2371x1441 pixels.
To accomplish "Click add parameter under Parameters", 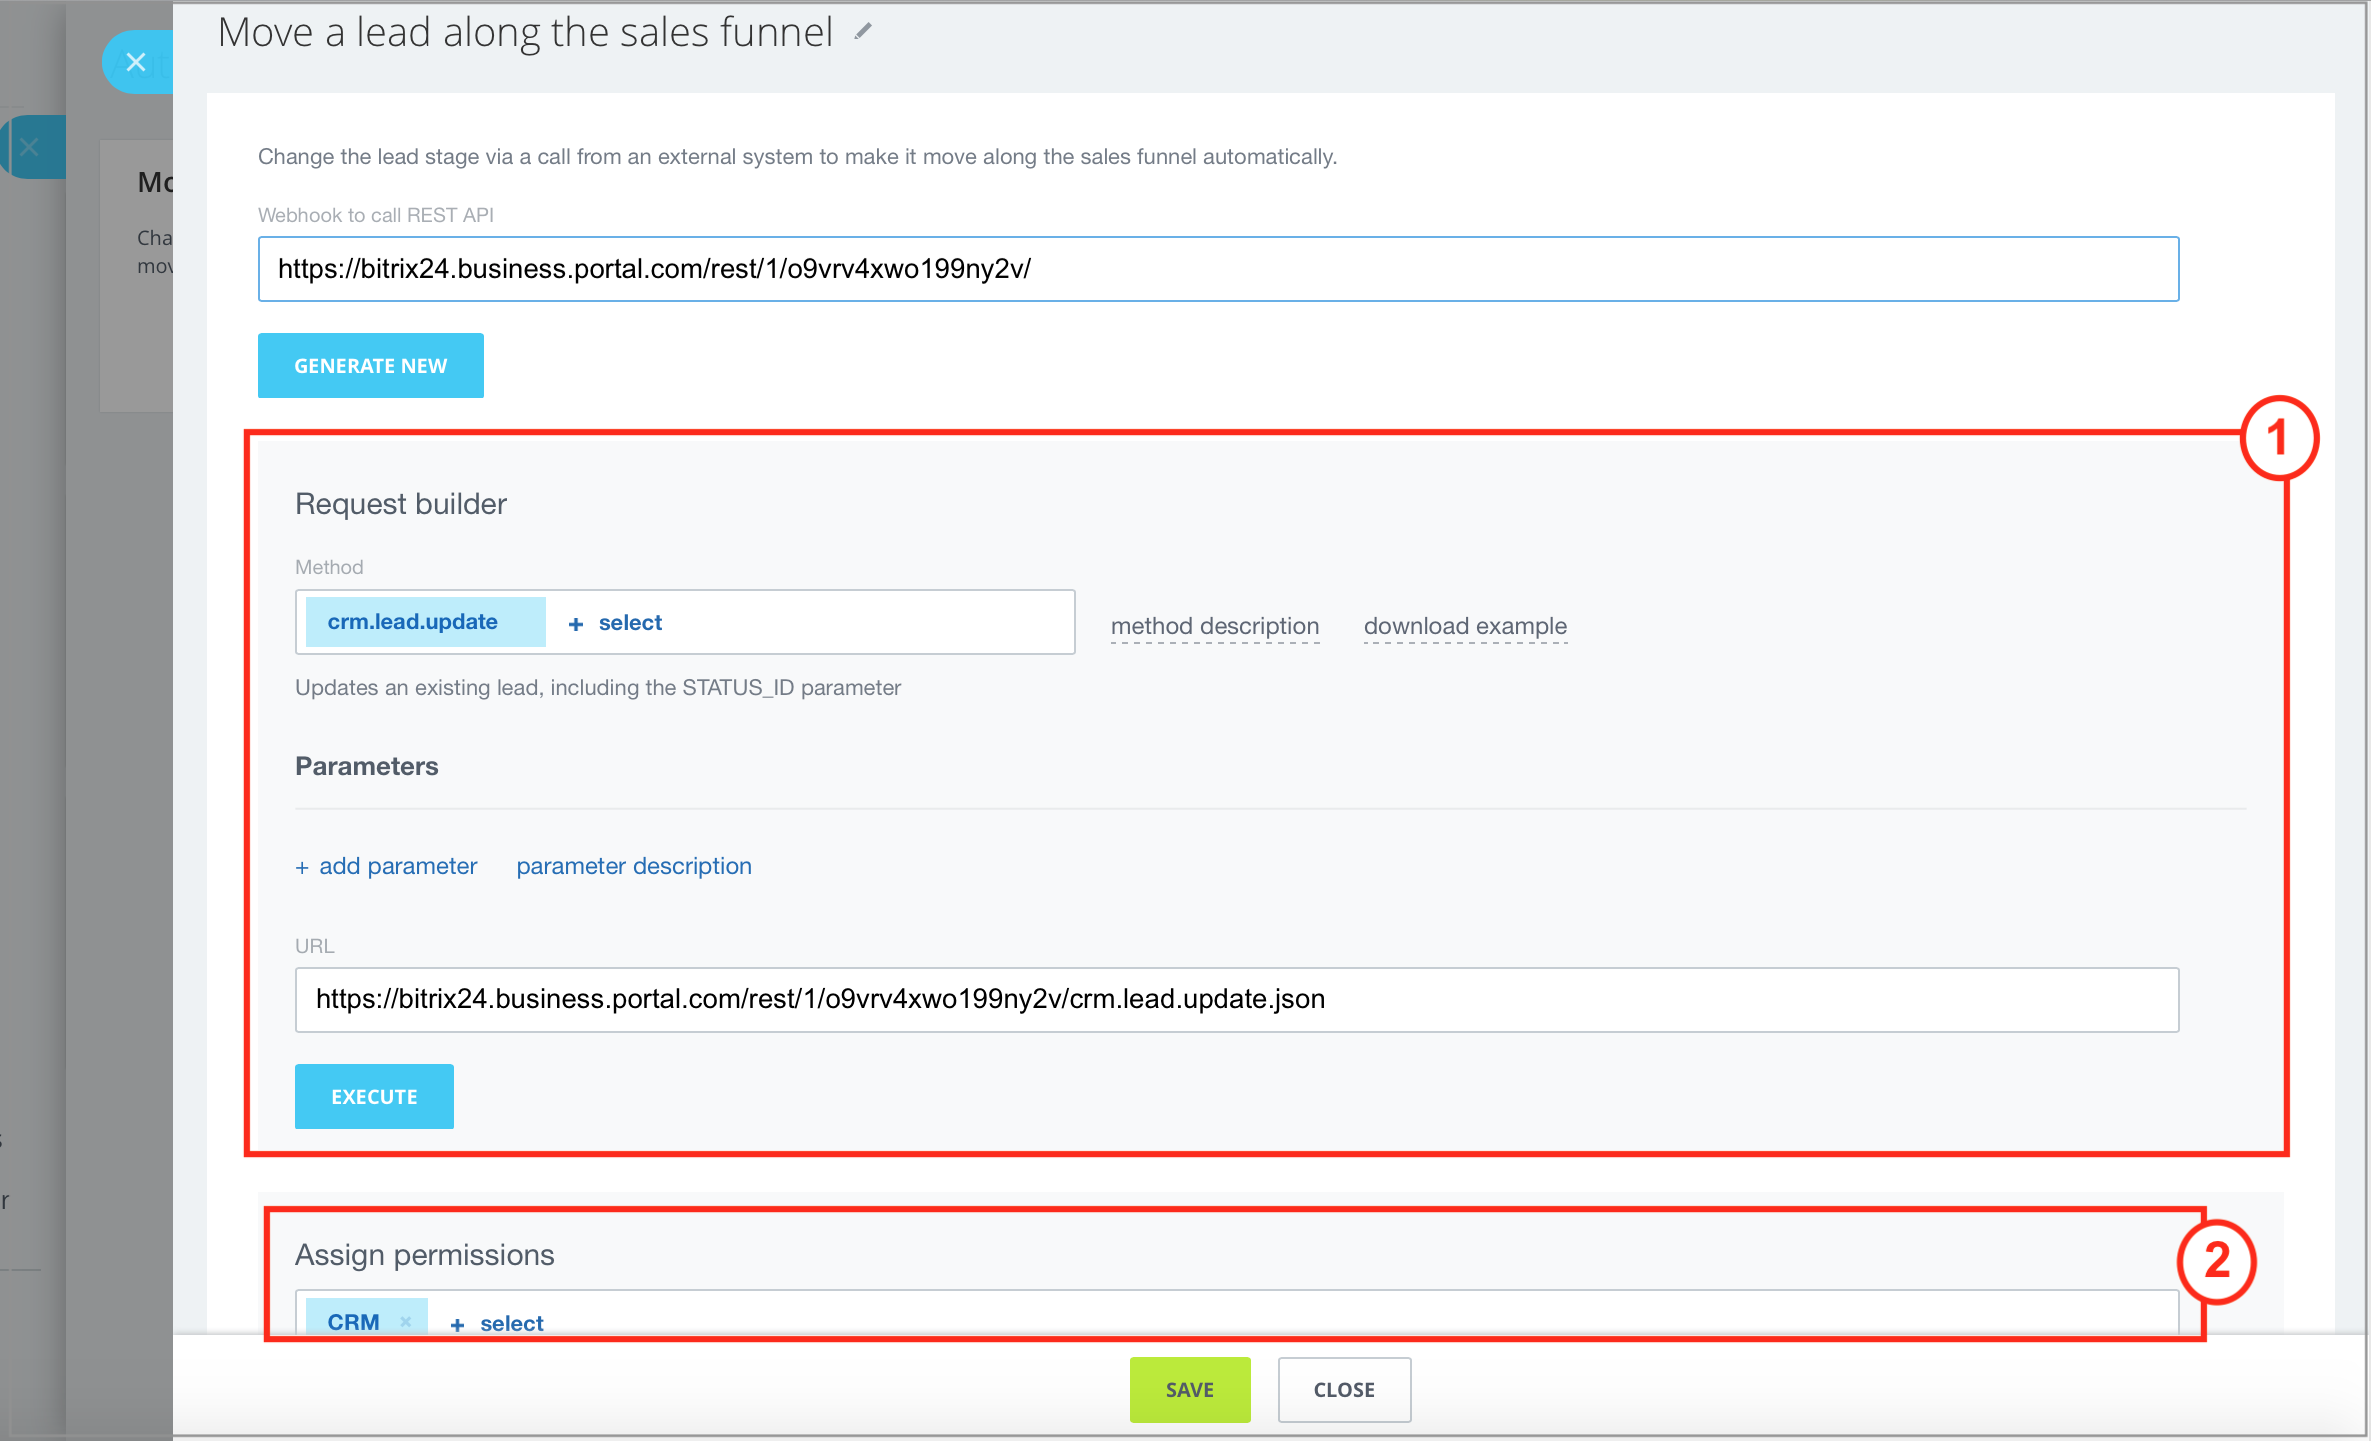I will click(x=398, y=866).
